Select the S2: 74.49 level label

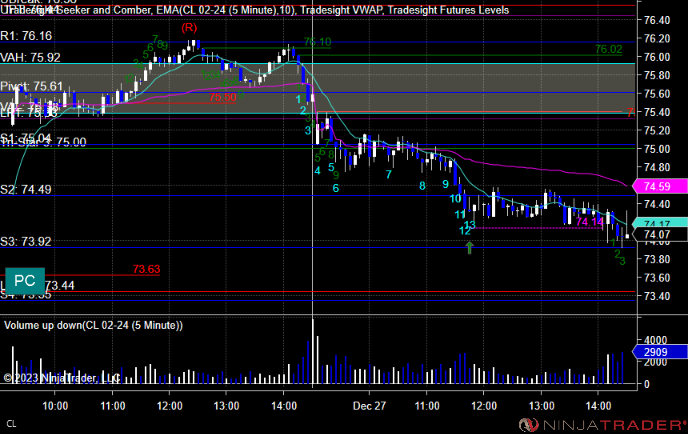coord(26,190)
